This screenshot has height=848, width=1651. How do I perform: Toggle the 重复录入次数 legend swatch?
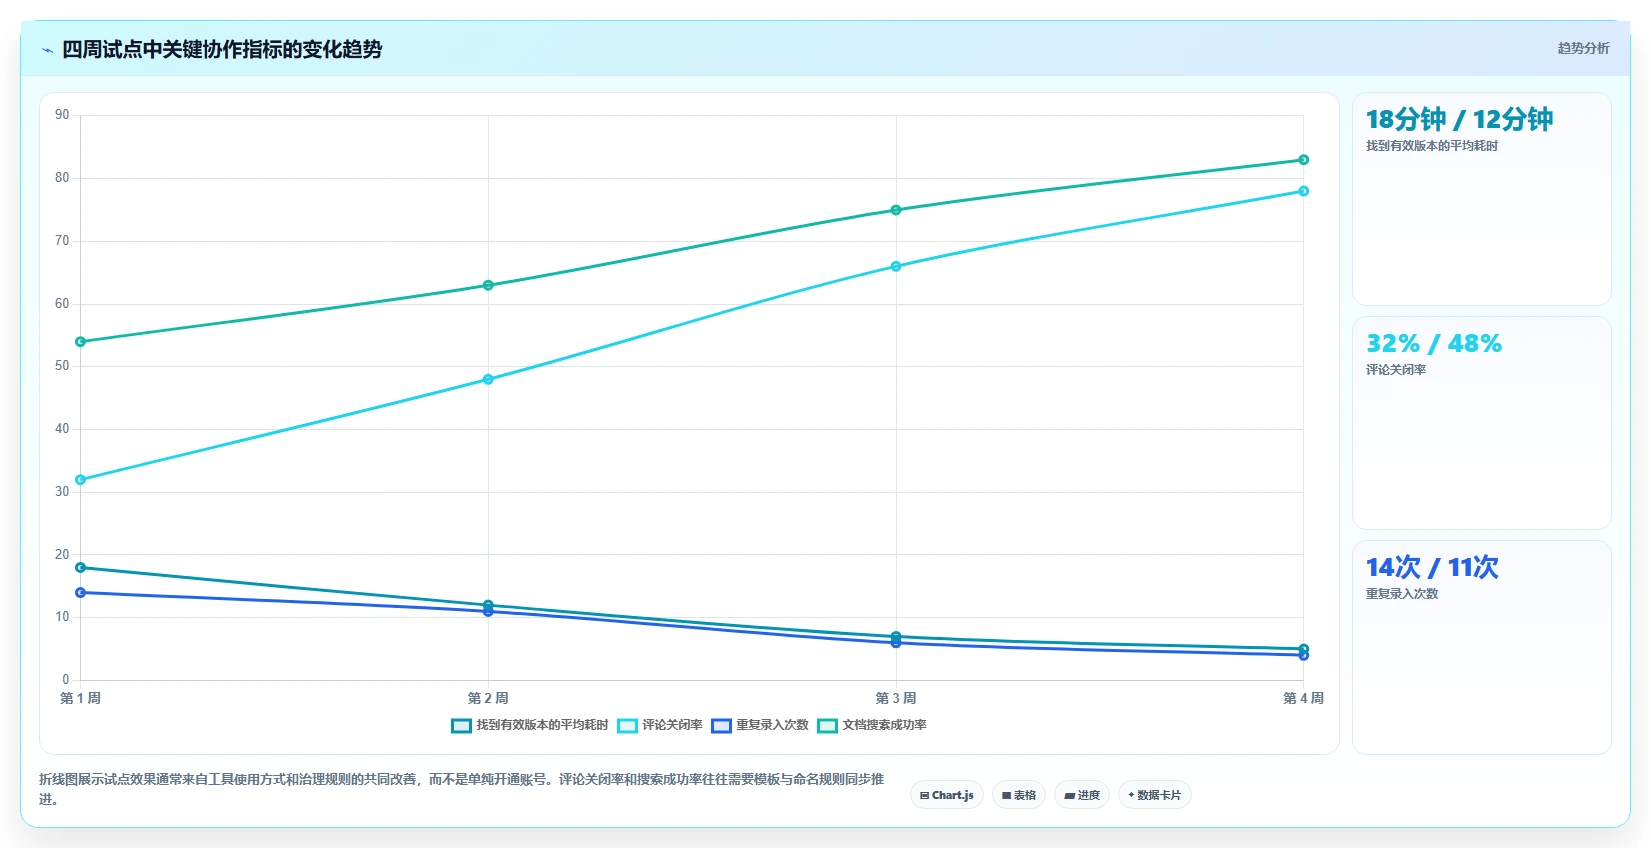[721, 726]
